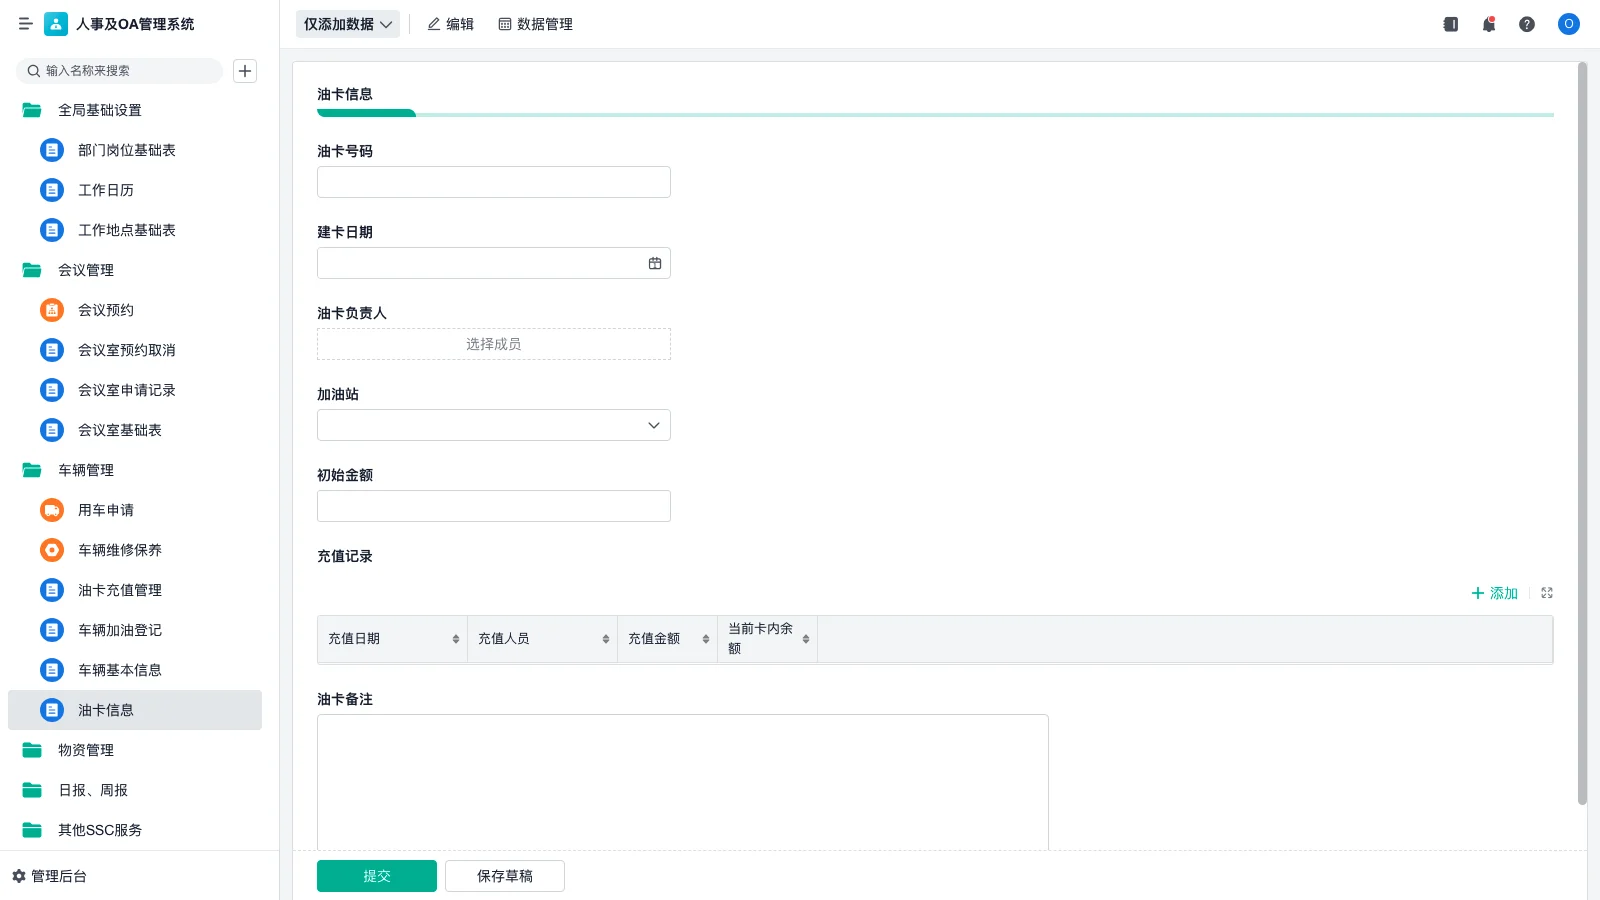This screenshot has height=900, width=1600.
Task: Click the 部门岗位基础表 form icon
Action: (x=52, y=150)
